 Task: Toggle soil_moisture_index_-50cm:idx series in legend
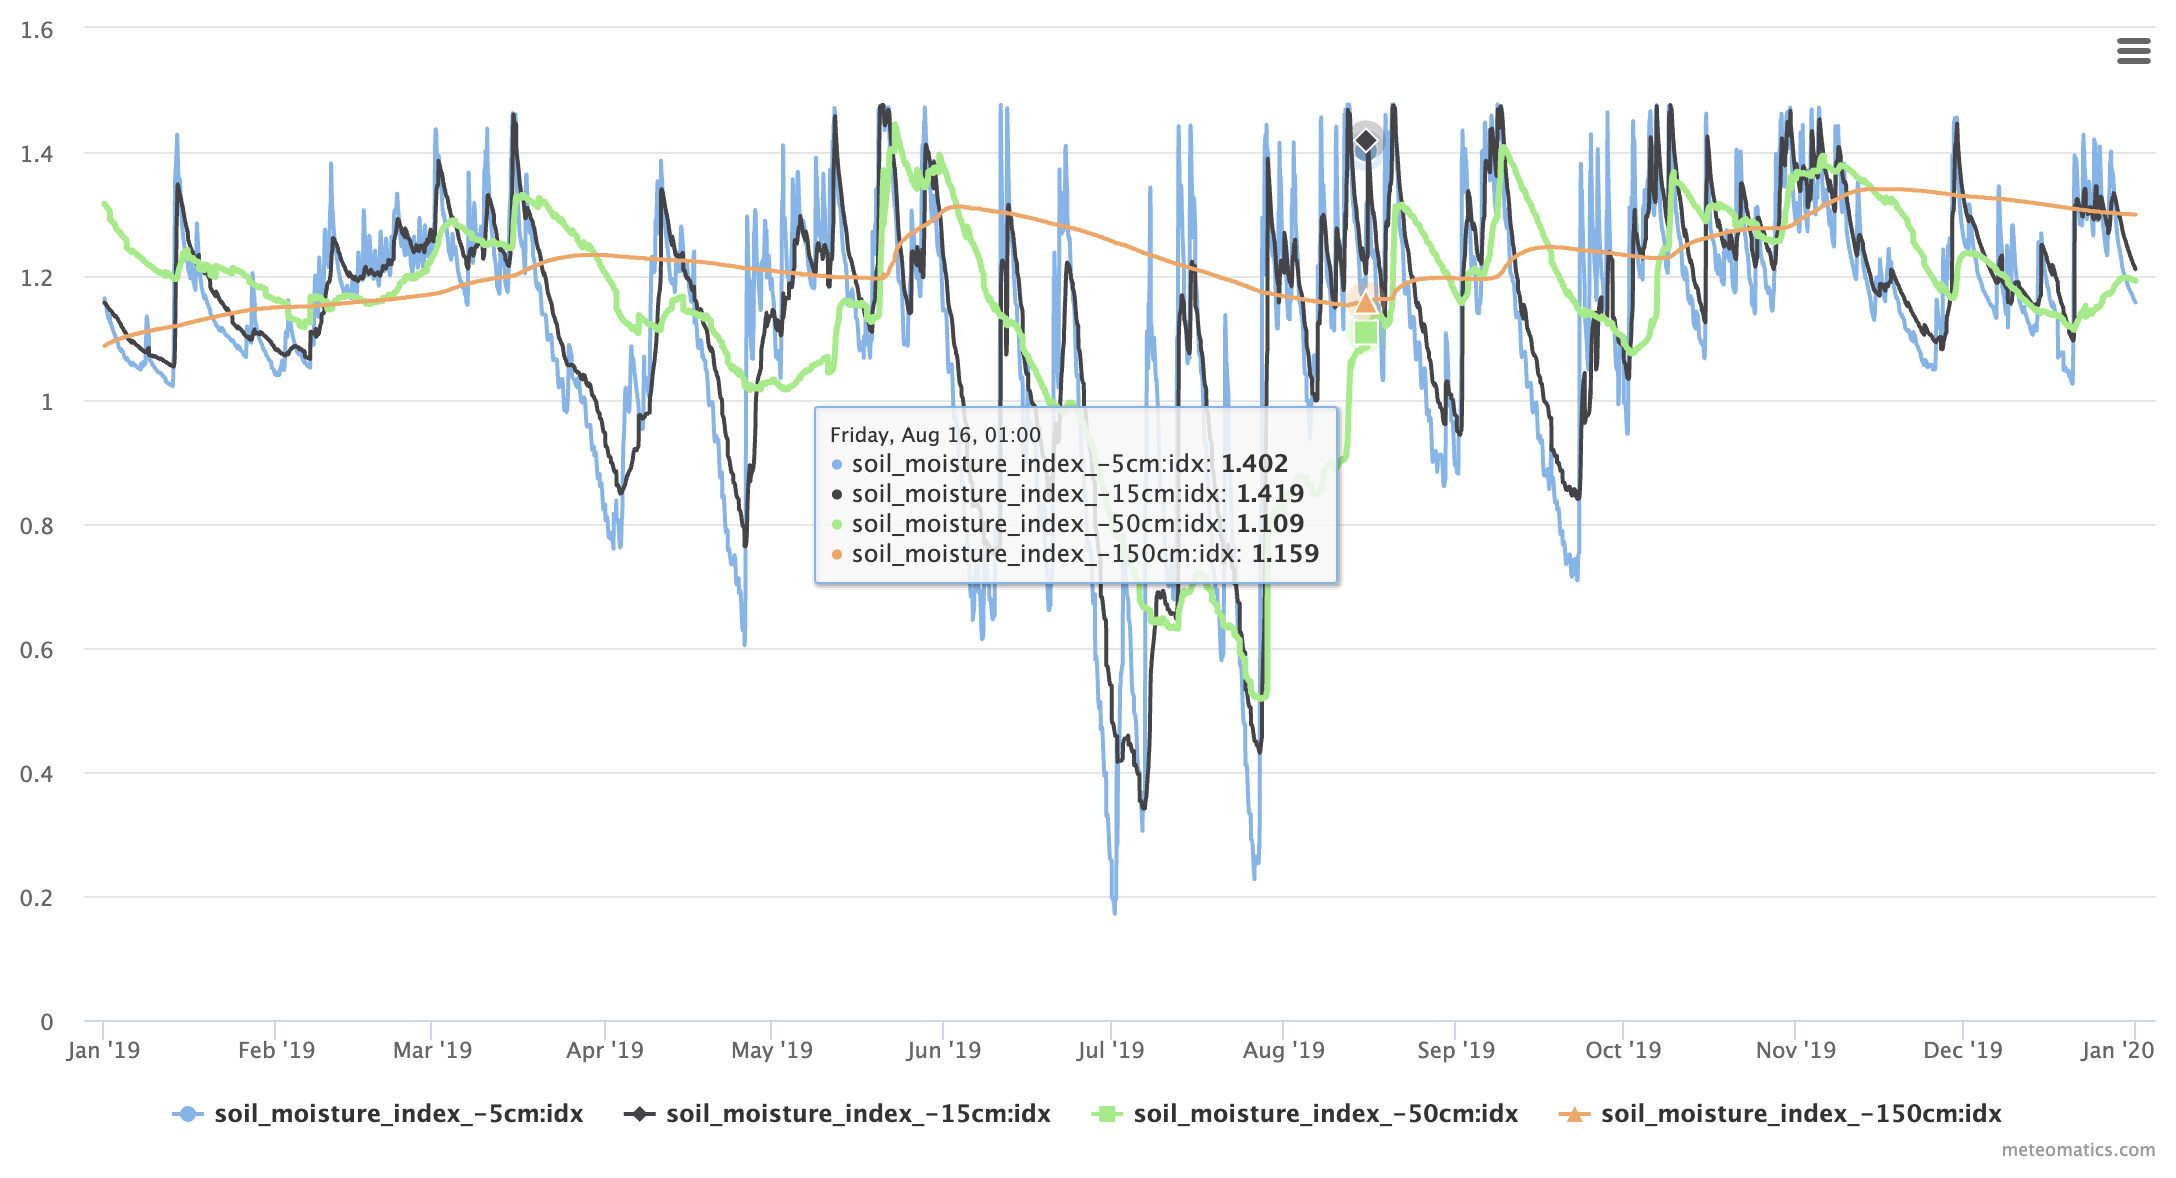click(x=1305, y=1114)
